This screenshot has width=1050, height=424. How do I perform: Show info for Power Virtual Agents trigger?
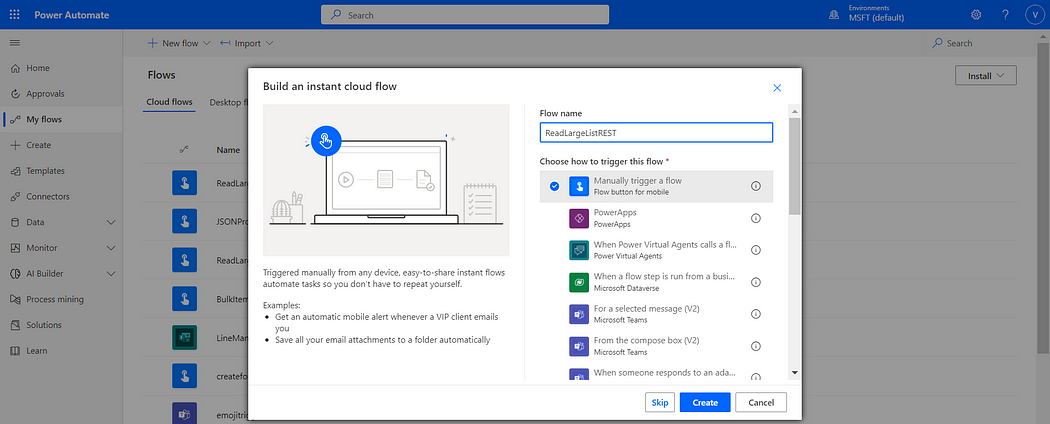pyautogui.click(x=756, y=250)
